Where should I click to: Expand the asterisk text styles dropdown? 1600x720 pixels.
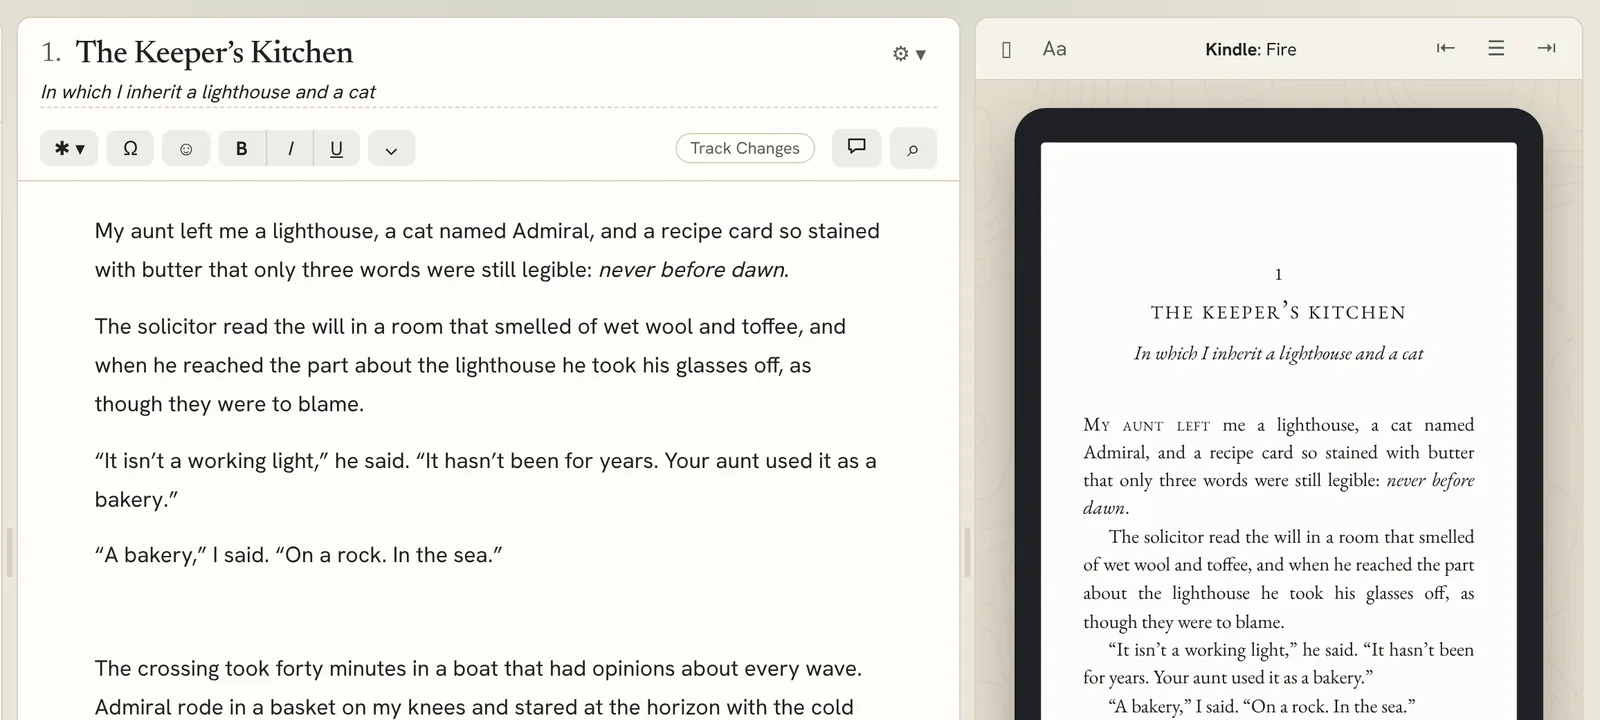click(69, 148)
